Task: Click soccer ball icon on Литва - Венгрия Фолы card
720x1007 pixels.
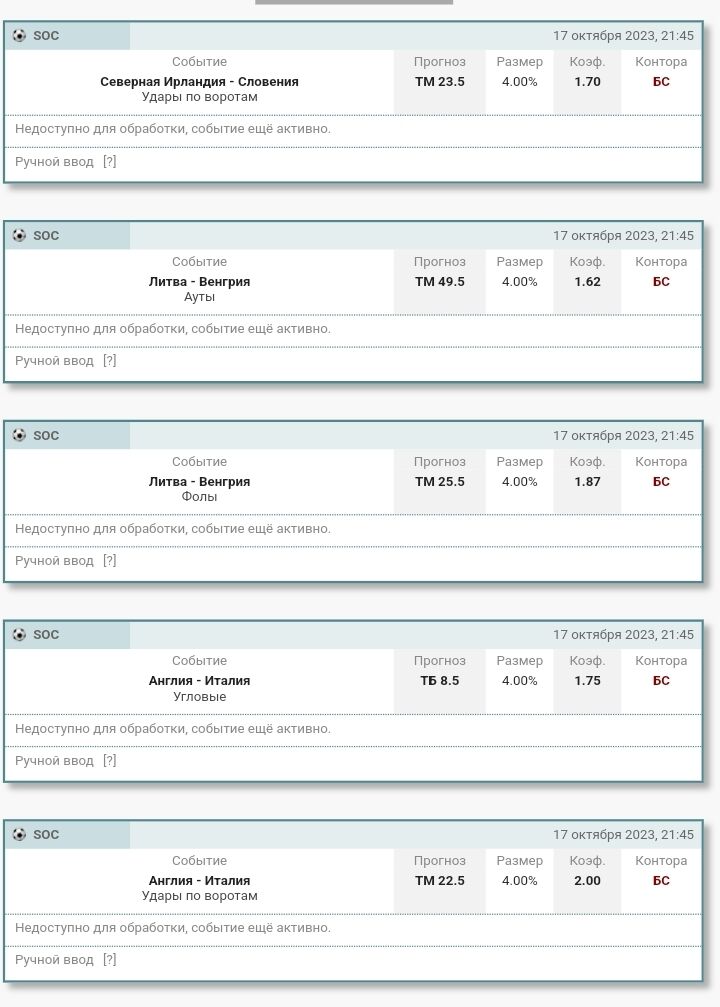Action: click(19, 436)
